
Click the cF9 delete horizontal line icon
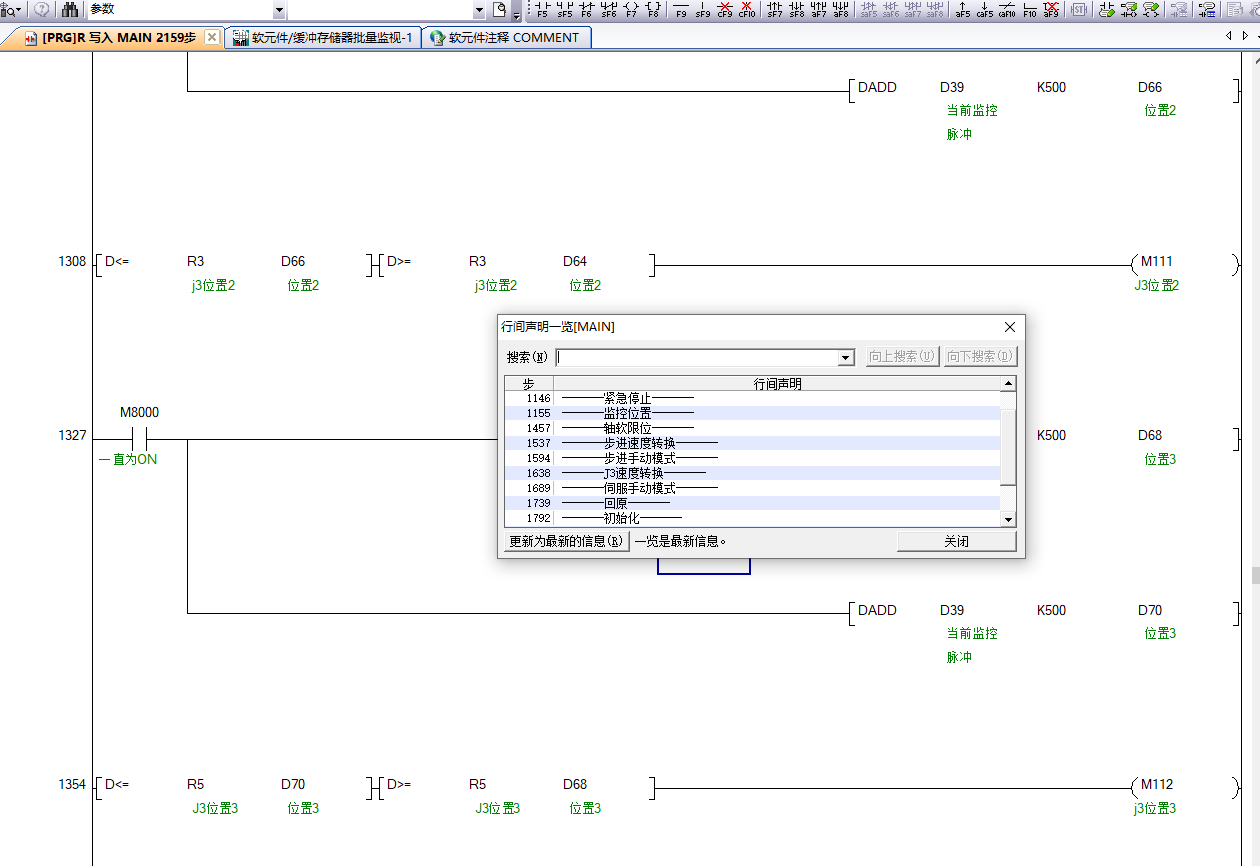[x=725, y=10]
